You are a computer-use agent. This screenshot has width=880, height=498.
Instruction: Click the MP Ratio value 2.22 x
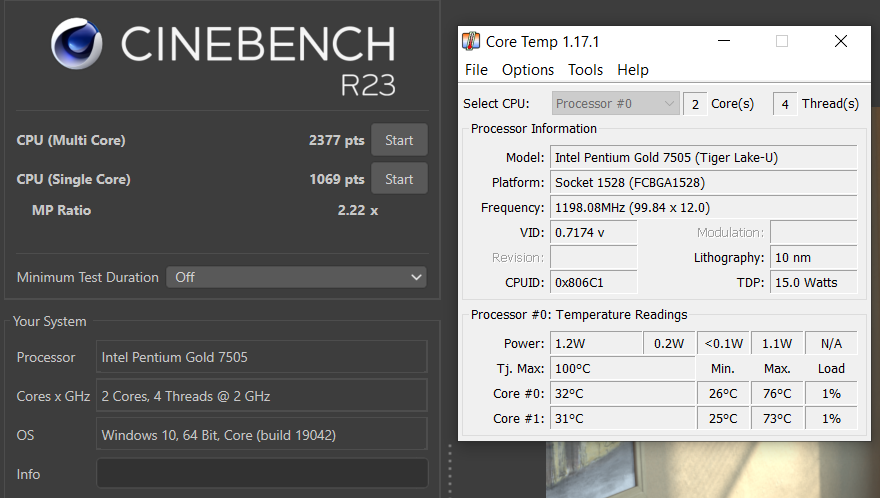[x=358, y=211]
